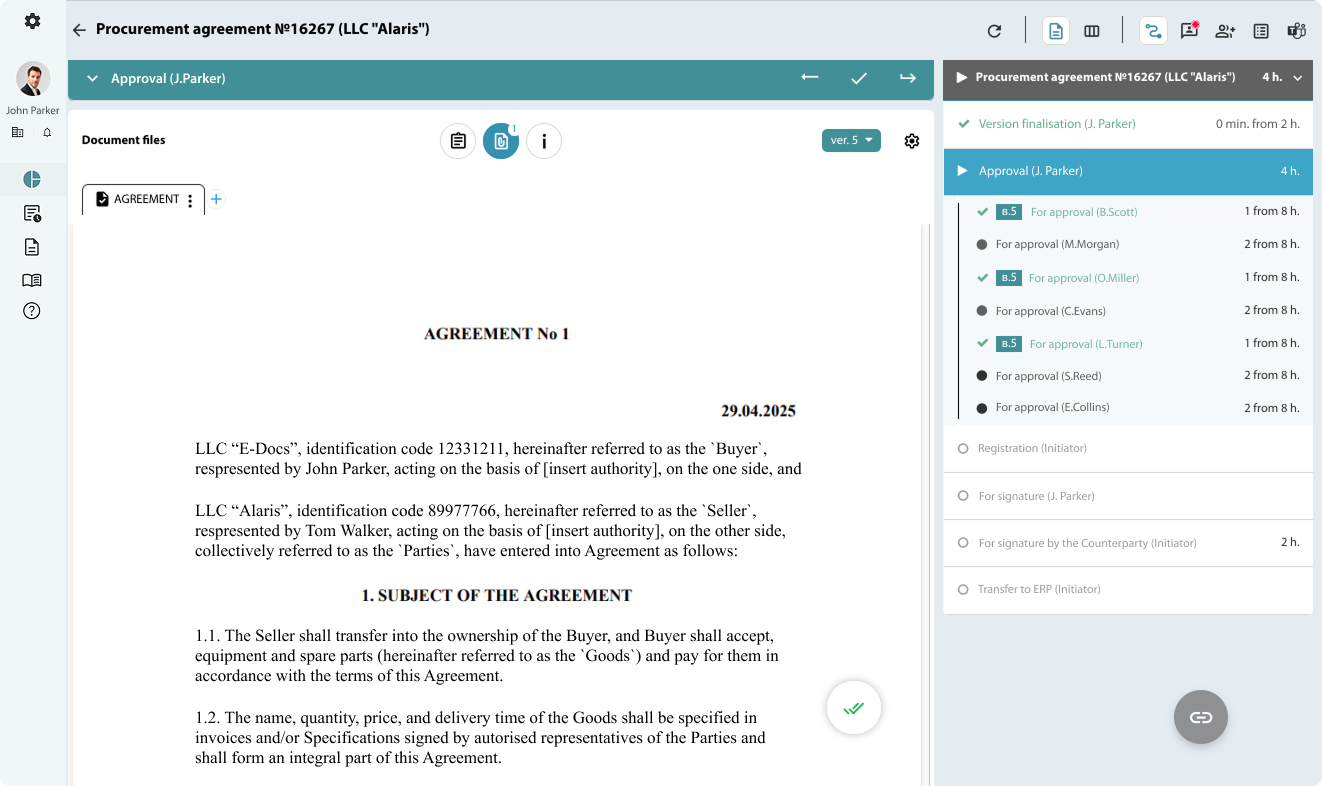The image size is (1322, 786).
Task: Click the refresh icon in top bar
Action: pyautogui.click(x=994, y=31)
